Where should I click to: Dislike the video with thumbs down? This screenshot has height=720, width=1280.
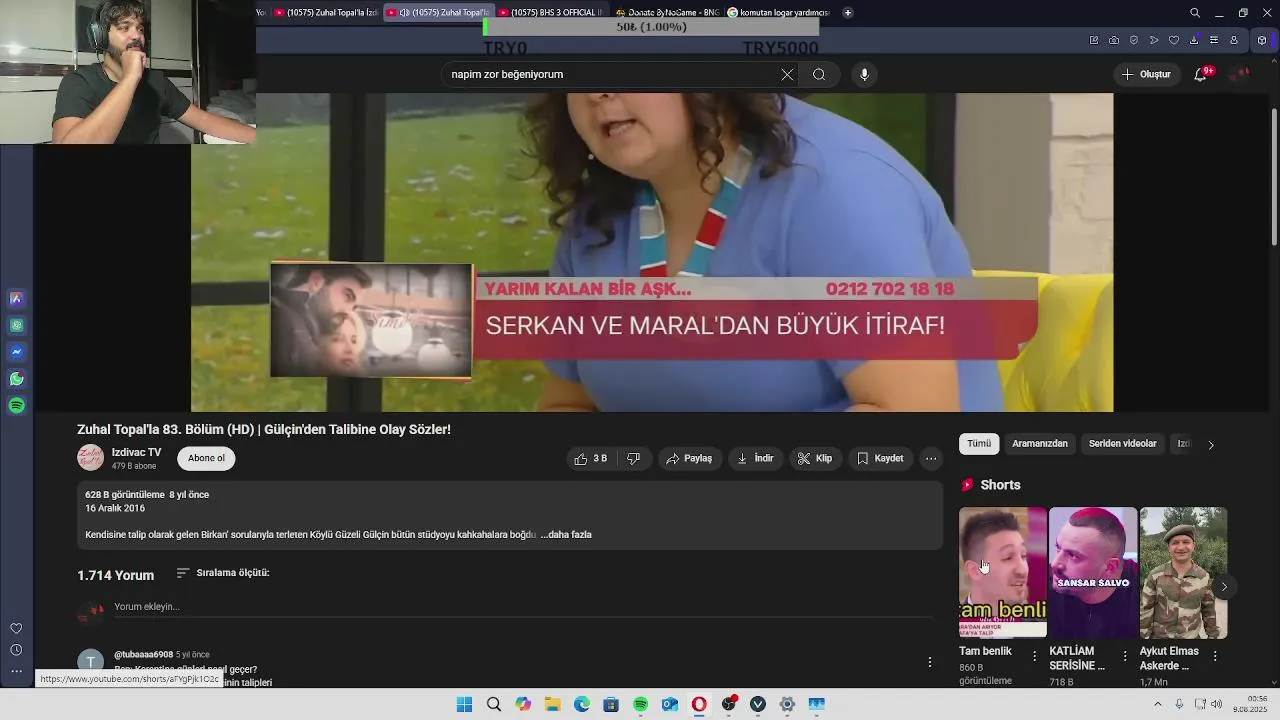tap(633, 459)
